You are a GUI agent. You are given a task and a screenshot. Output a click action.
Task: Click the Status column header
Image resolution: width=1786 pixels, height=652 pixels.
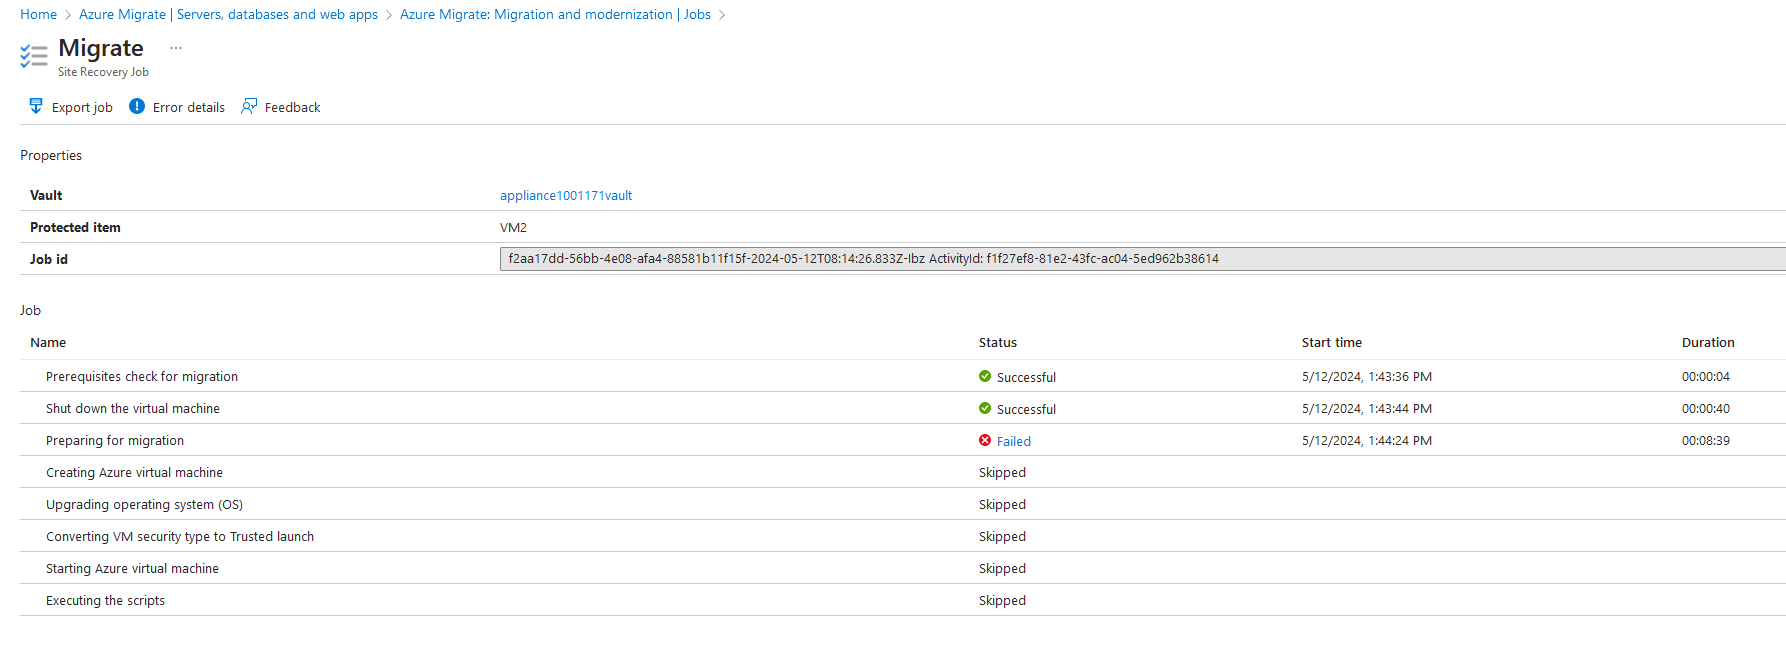(998, 342)
